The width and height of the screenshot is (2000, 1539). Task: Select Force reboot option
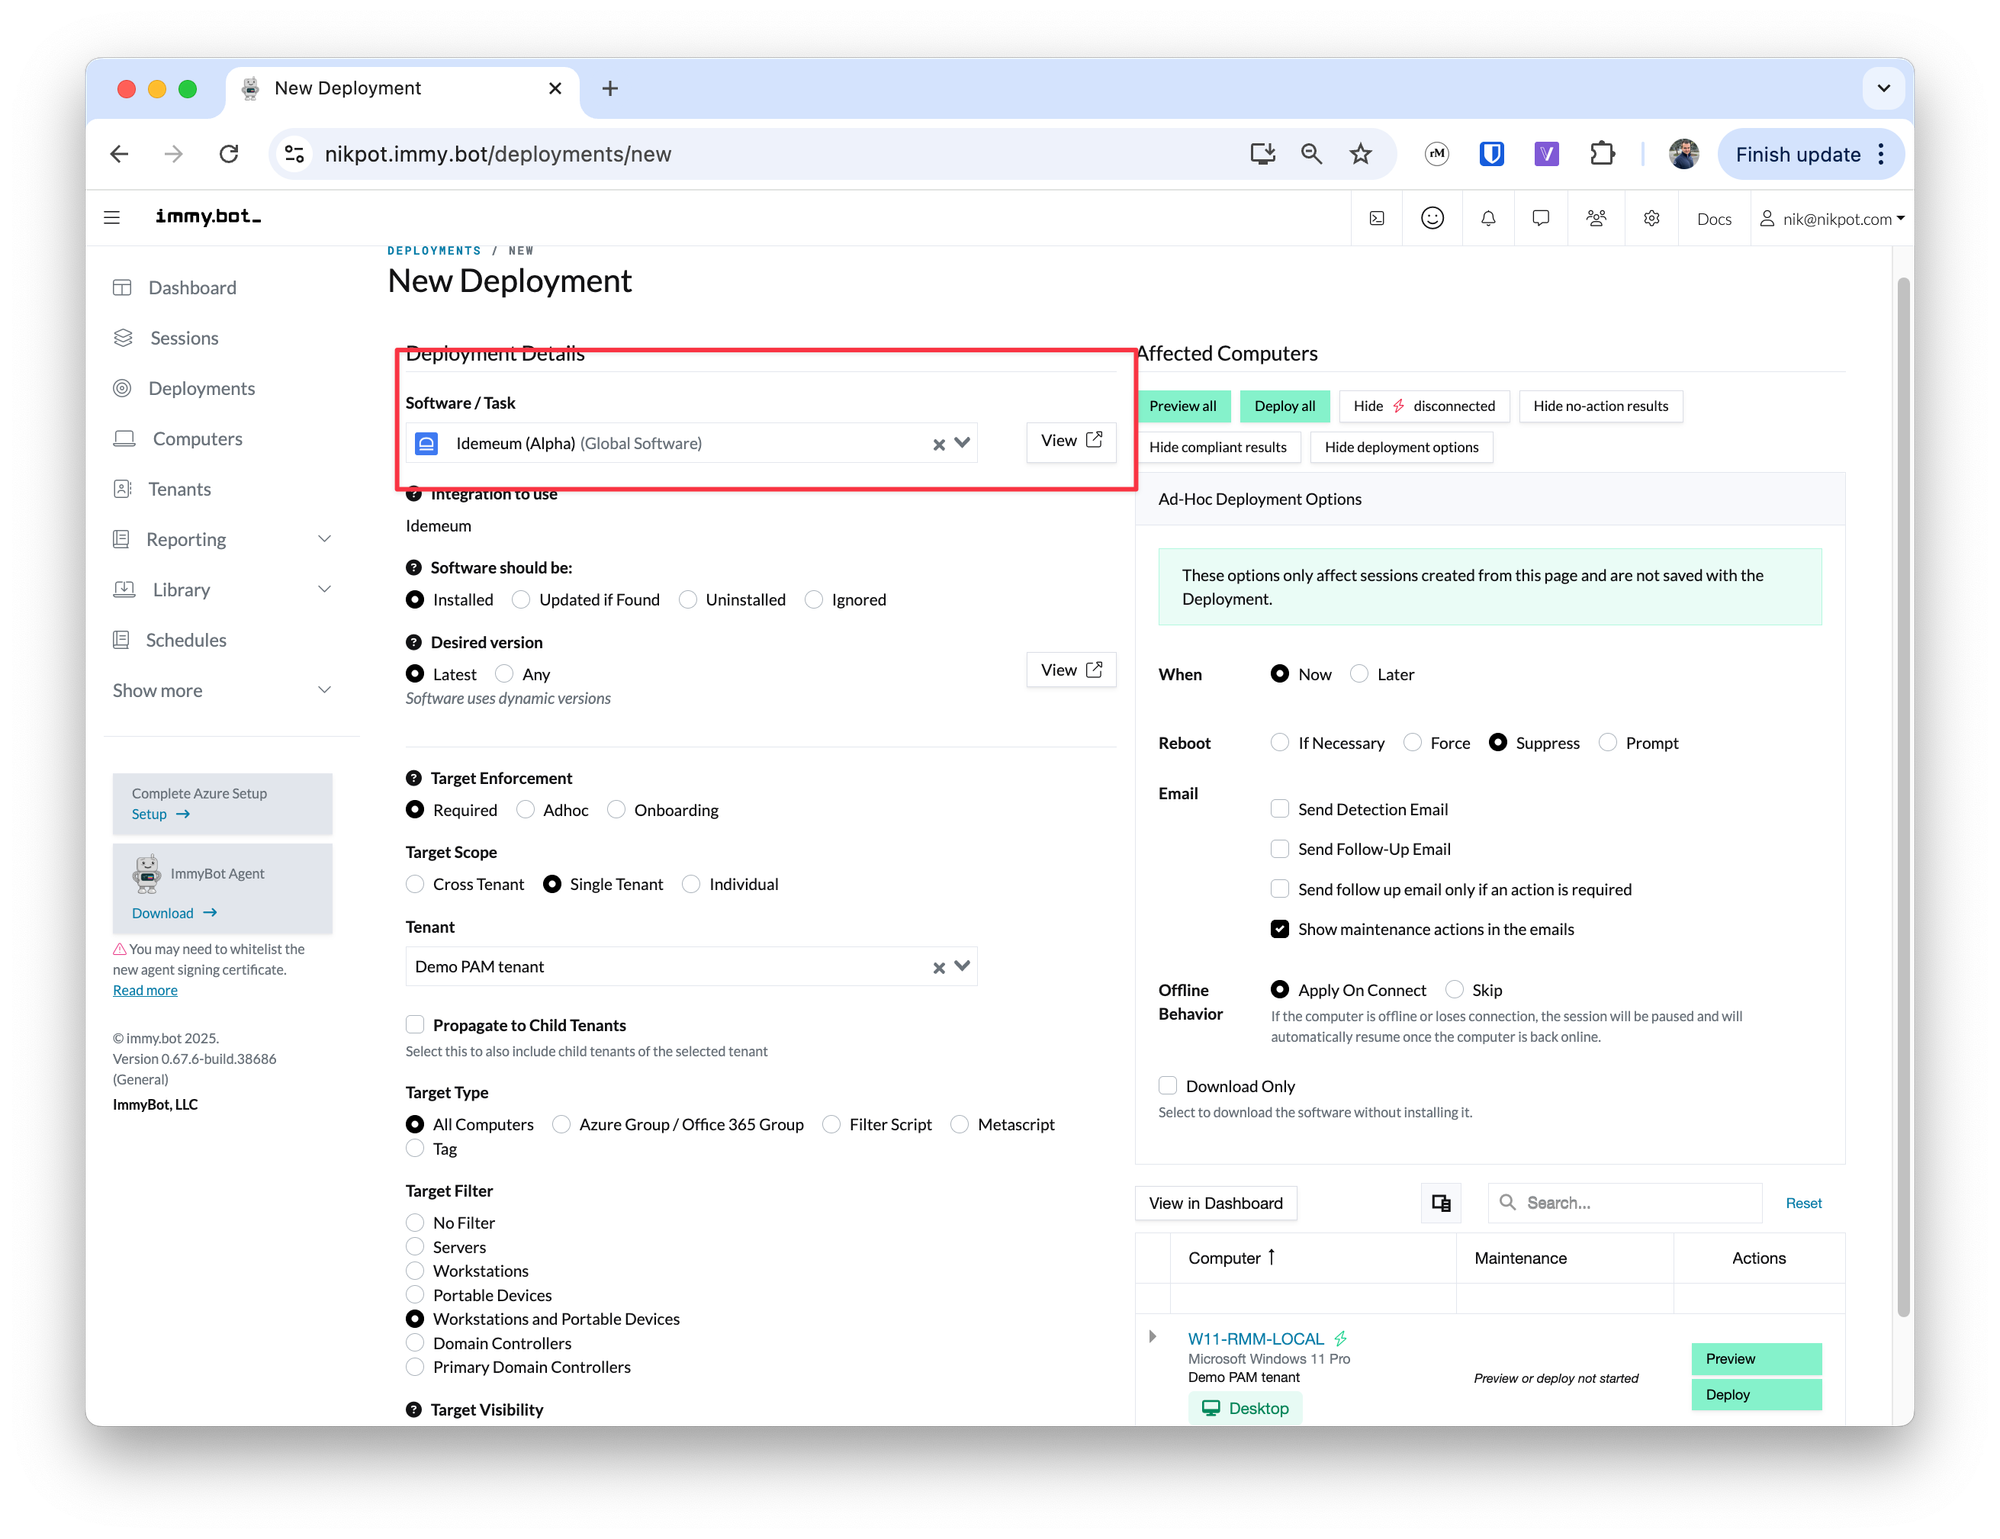point(1412,743)
